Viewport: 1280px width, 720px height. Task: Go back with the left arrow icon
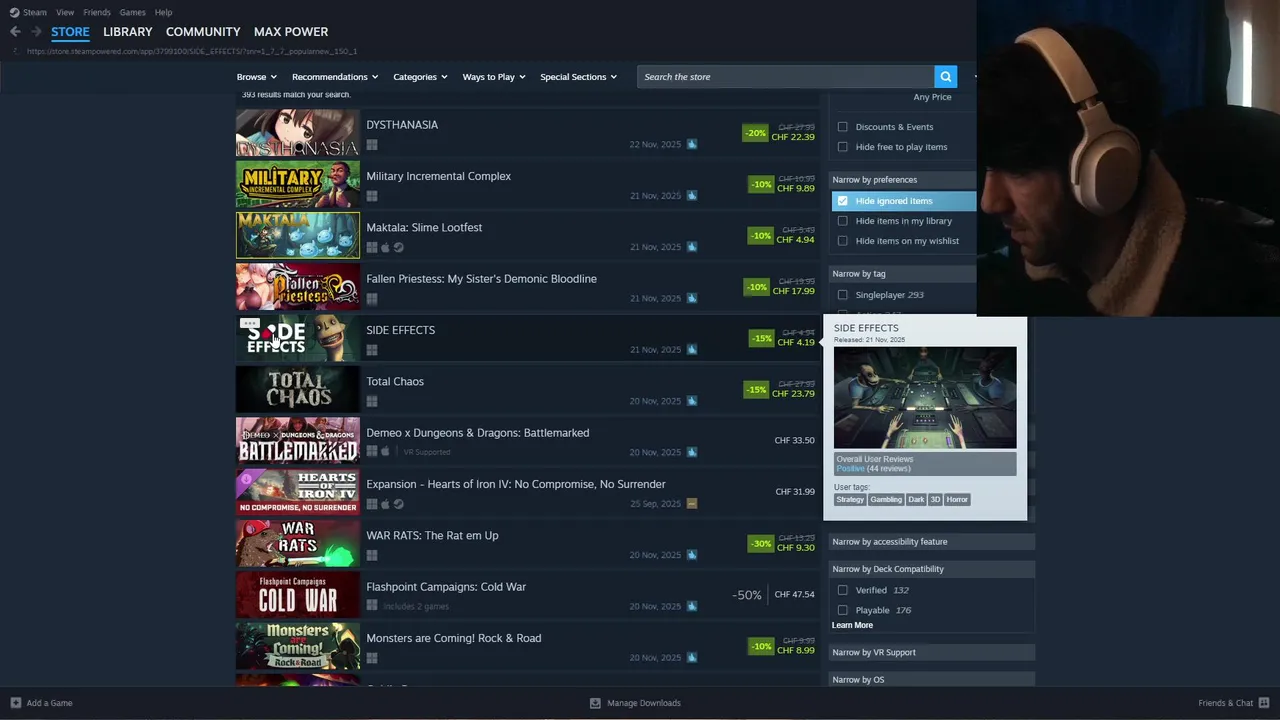pos(15,32)
